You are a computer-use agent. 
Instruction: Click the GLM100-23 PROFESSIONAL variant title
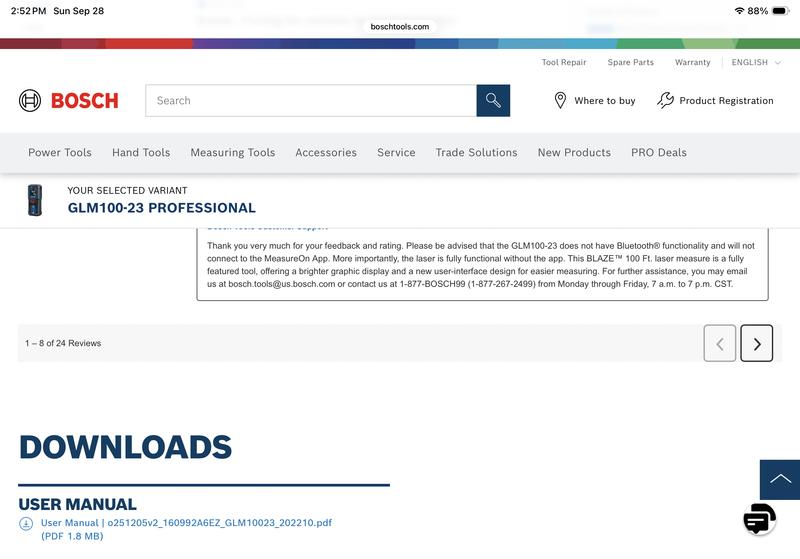pos(162,208)
